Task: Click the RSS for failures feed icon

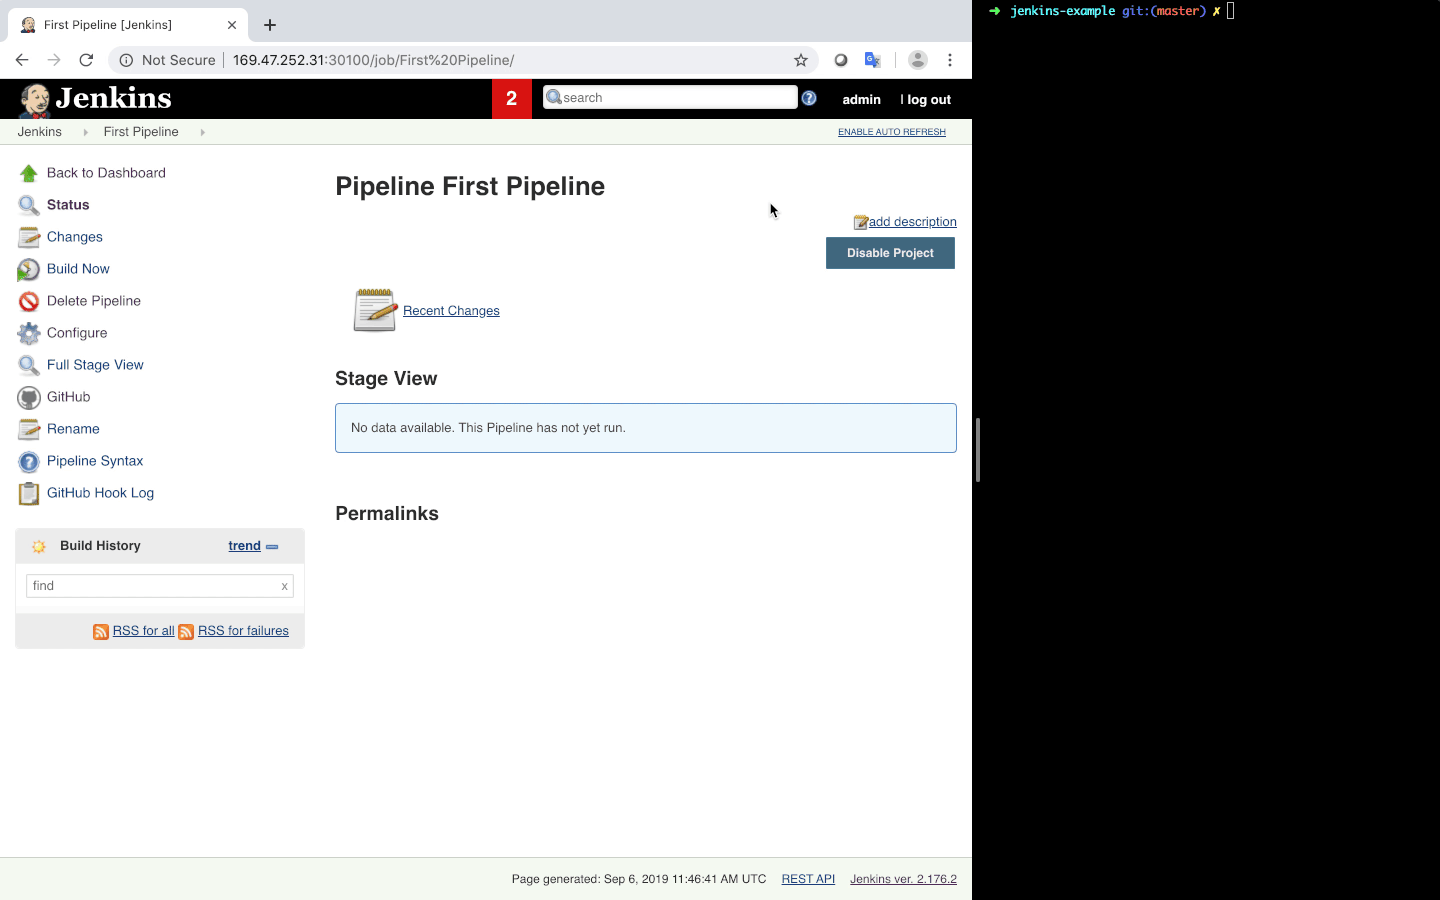Action: pyautogui.click(x=186, y=632)
